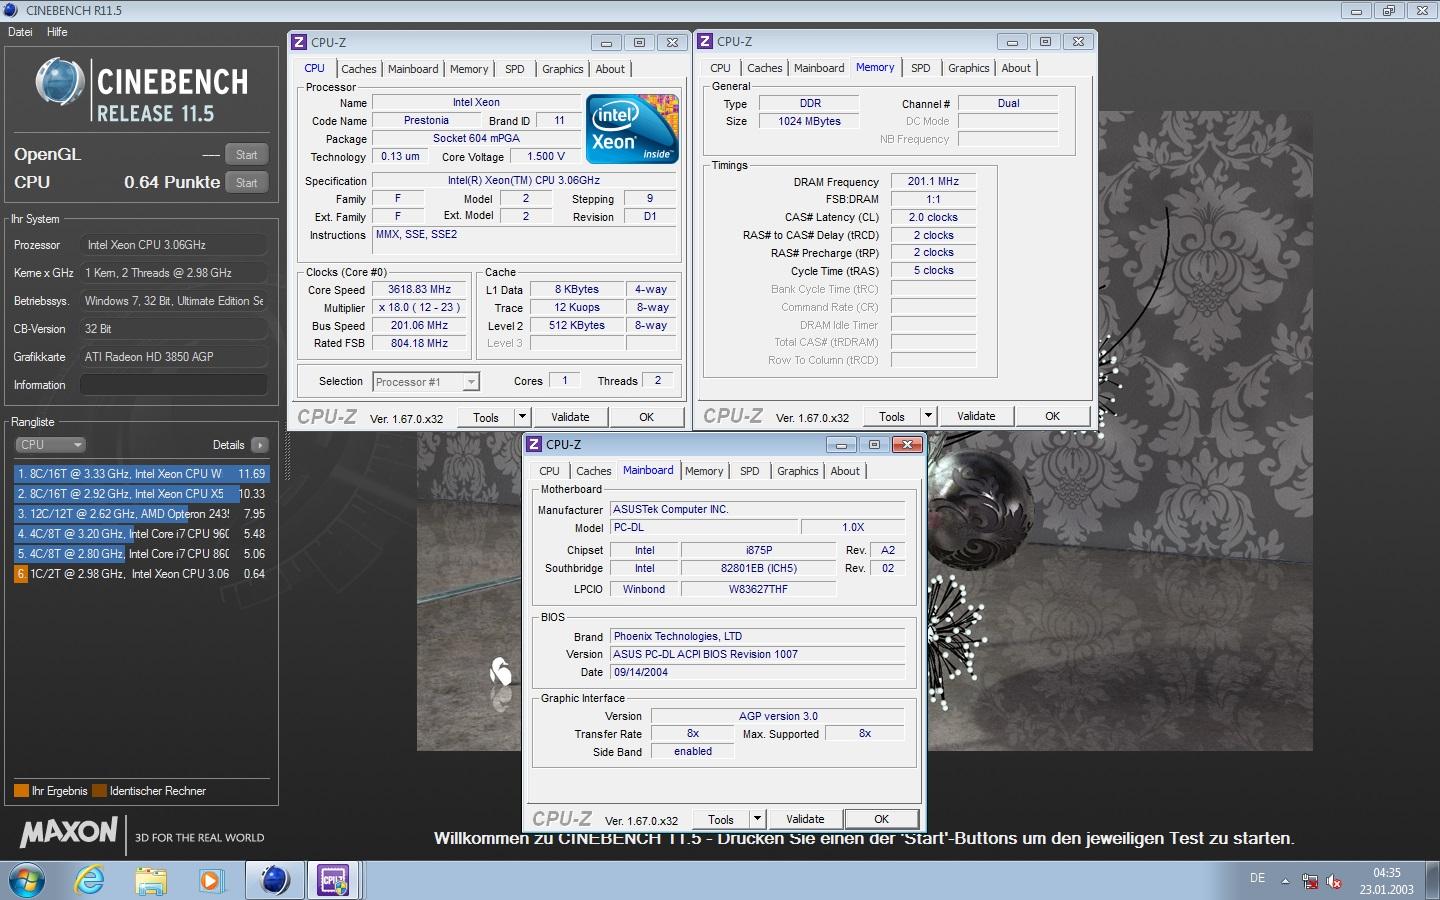Click ASUSTek Computer INC. manufacturer field

tap(757, 509)
